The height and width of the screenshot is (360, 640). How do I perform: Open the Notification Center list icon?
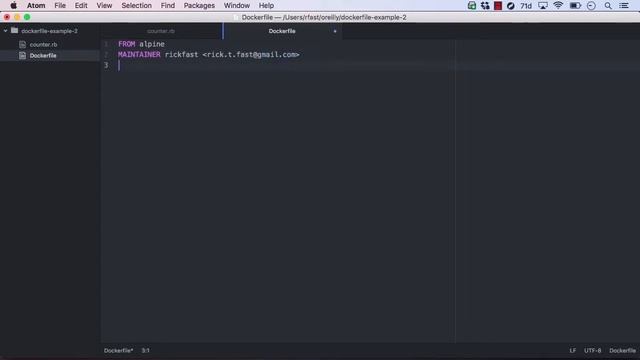click(624, 6)
